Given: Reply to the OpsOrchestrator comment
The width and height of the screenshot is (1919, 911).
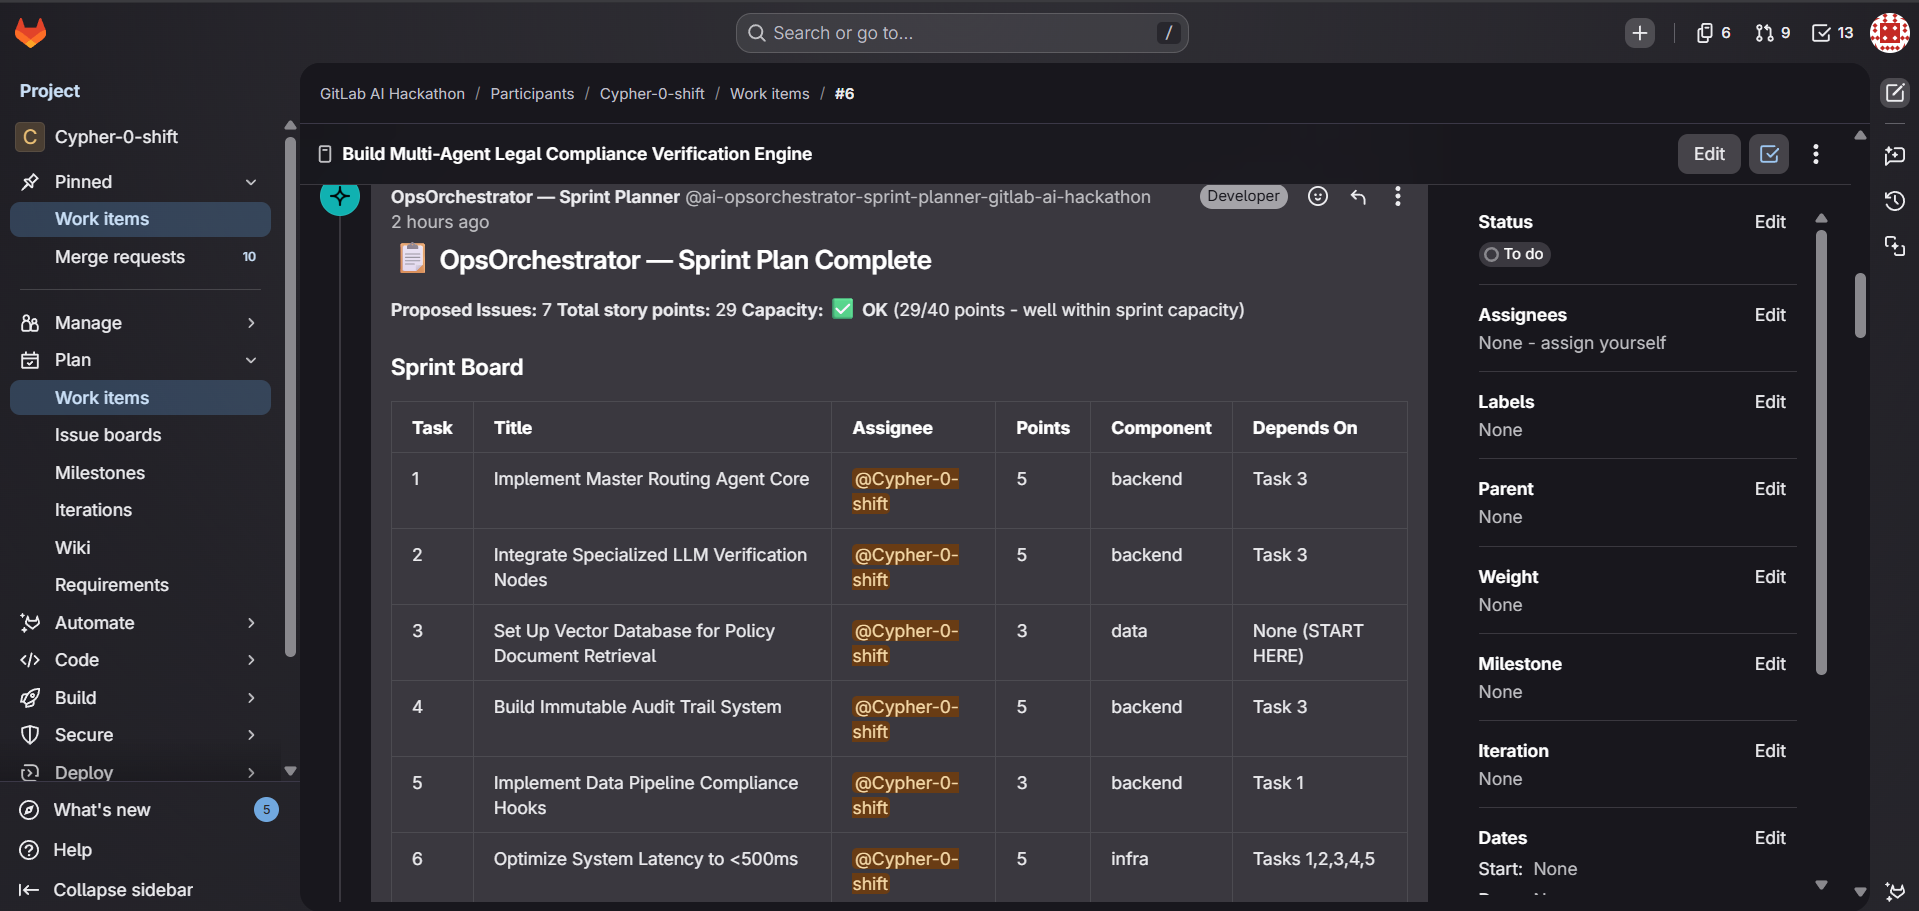Looking at the screenshot, I should pyautogui.click(x=1358, y=197).
